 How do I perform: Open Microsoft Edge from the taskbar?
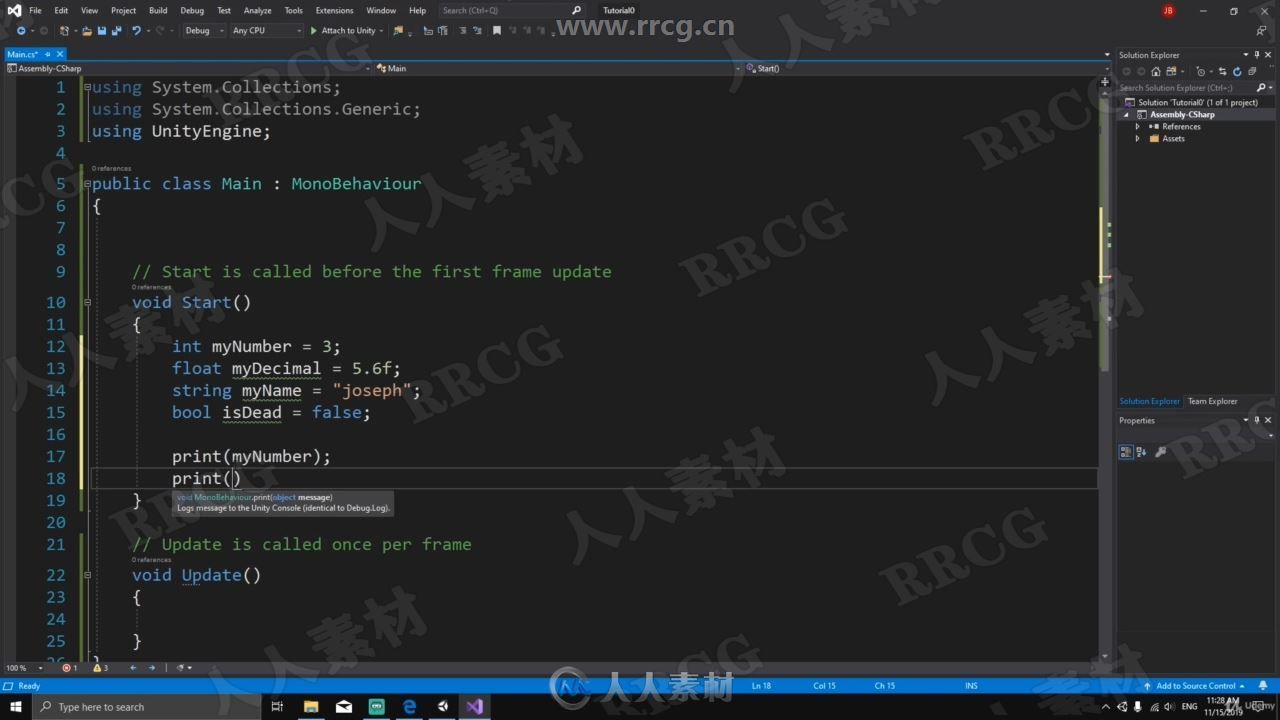[x=410, y=707]
